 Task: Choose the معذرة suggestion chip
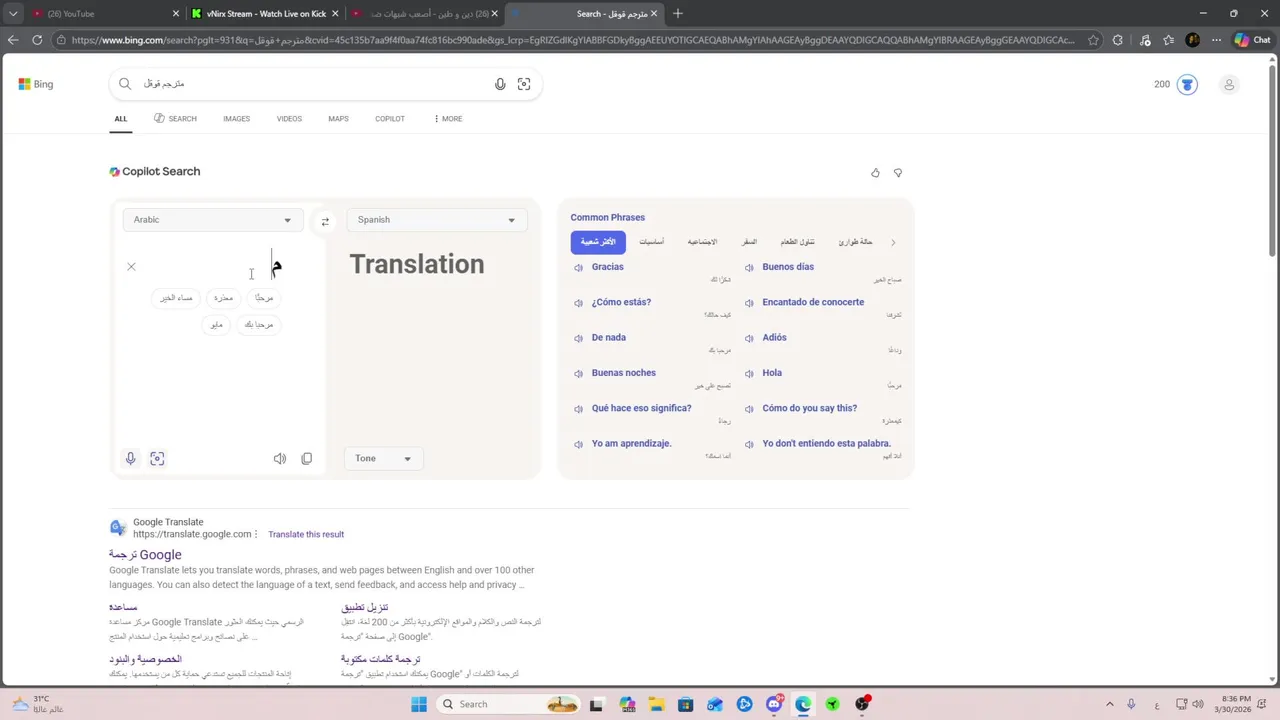223,298
